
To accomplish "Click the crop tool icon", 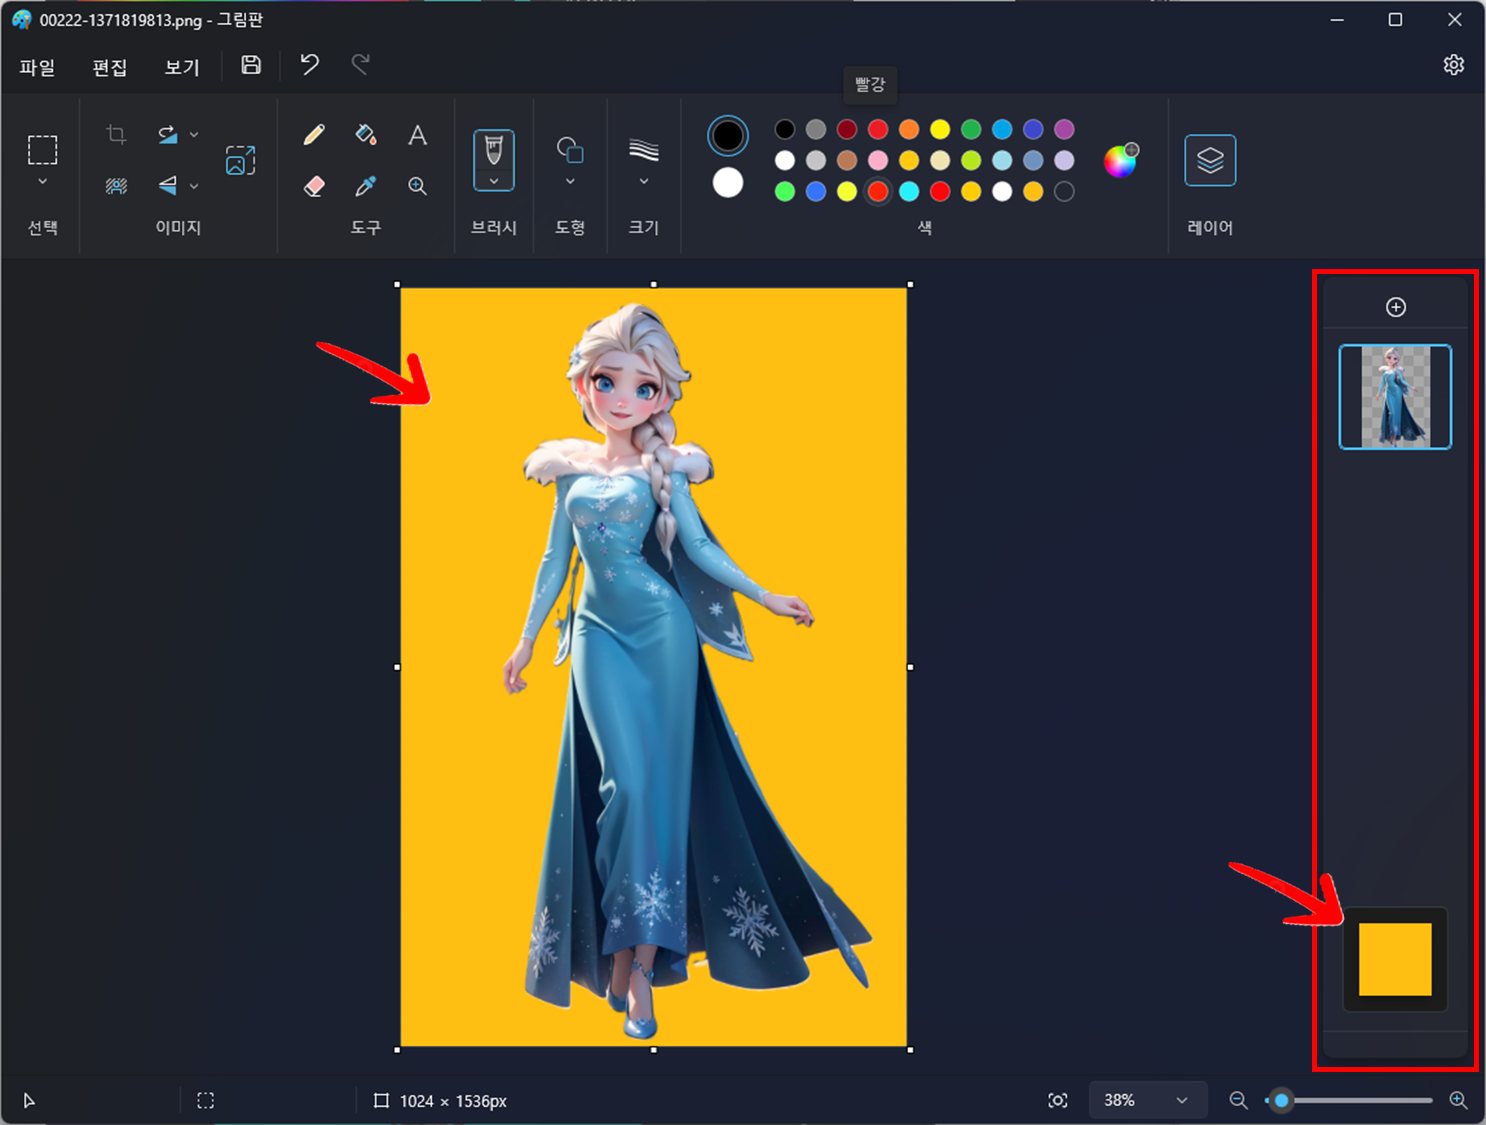I will tap(116, 134).
